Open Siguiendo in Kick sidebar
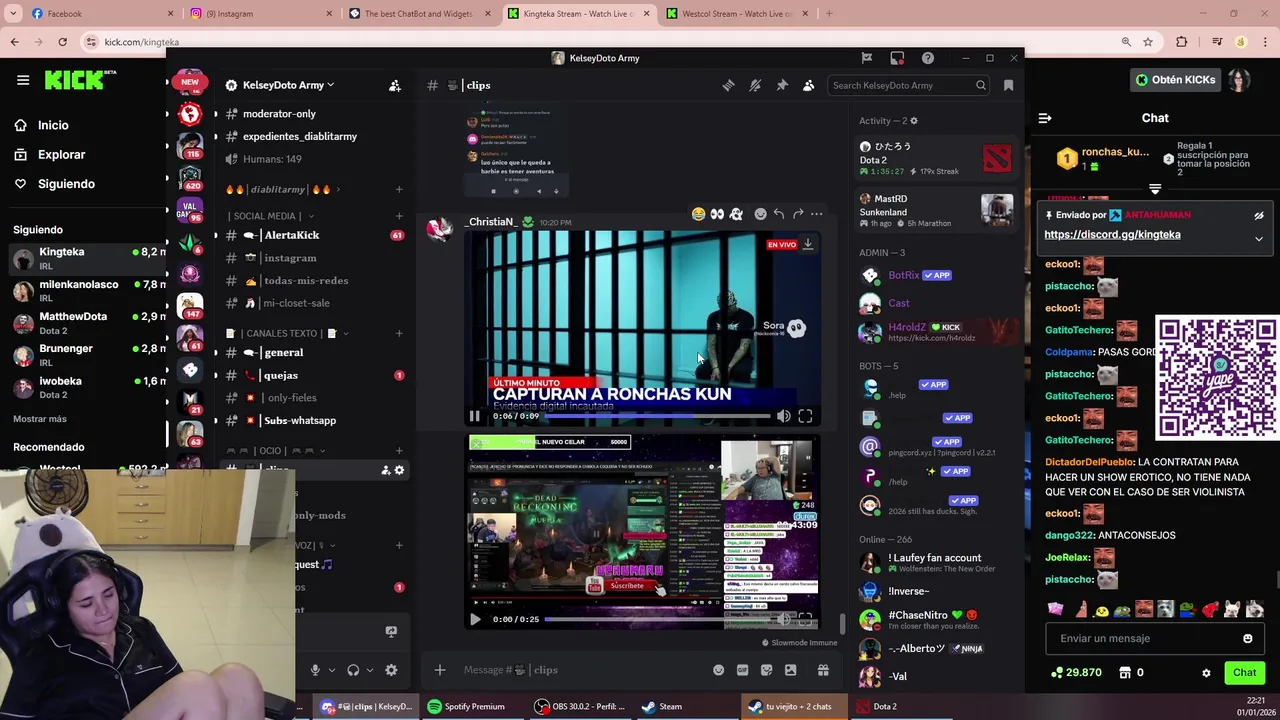This screenshot has height=720, width=1280. [x=54, y=184]
